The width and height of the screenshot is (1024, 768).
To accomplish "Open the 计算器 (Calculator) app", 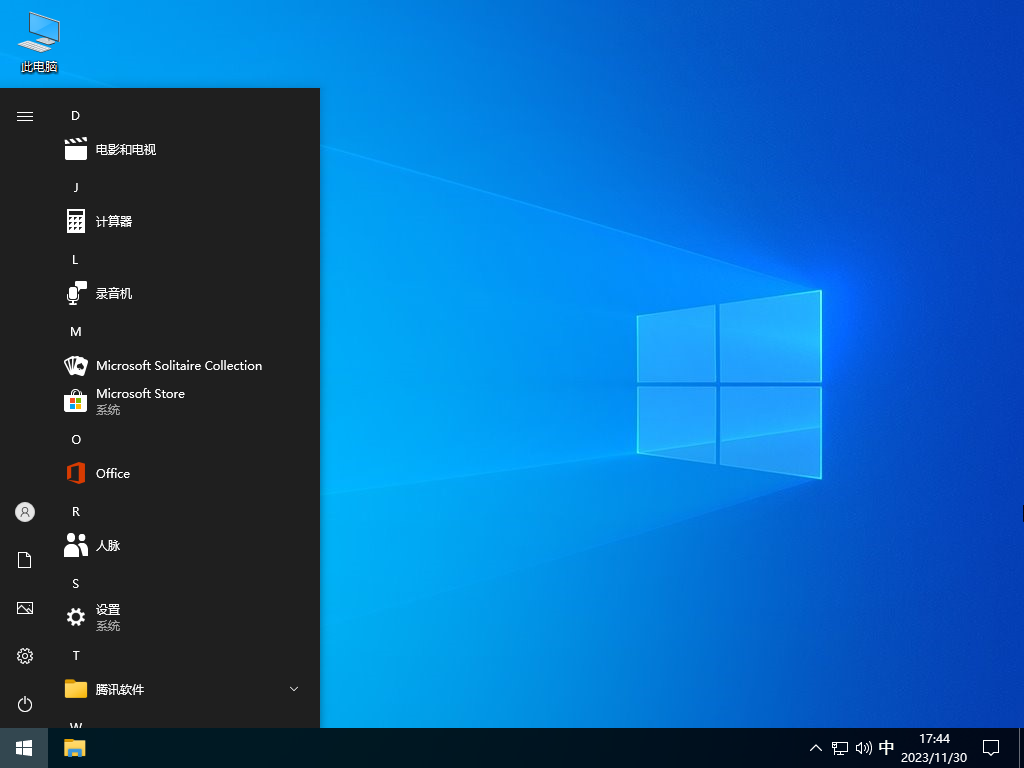I will click(115, 221).
